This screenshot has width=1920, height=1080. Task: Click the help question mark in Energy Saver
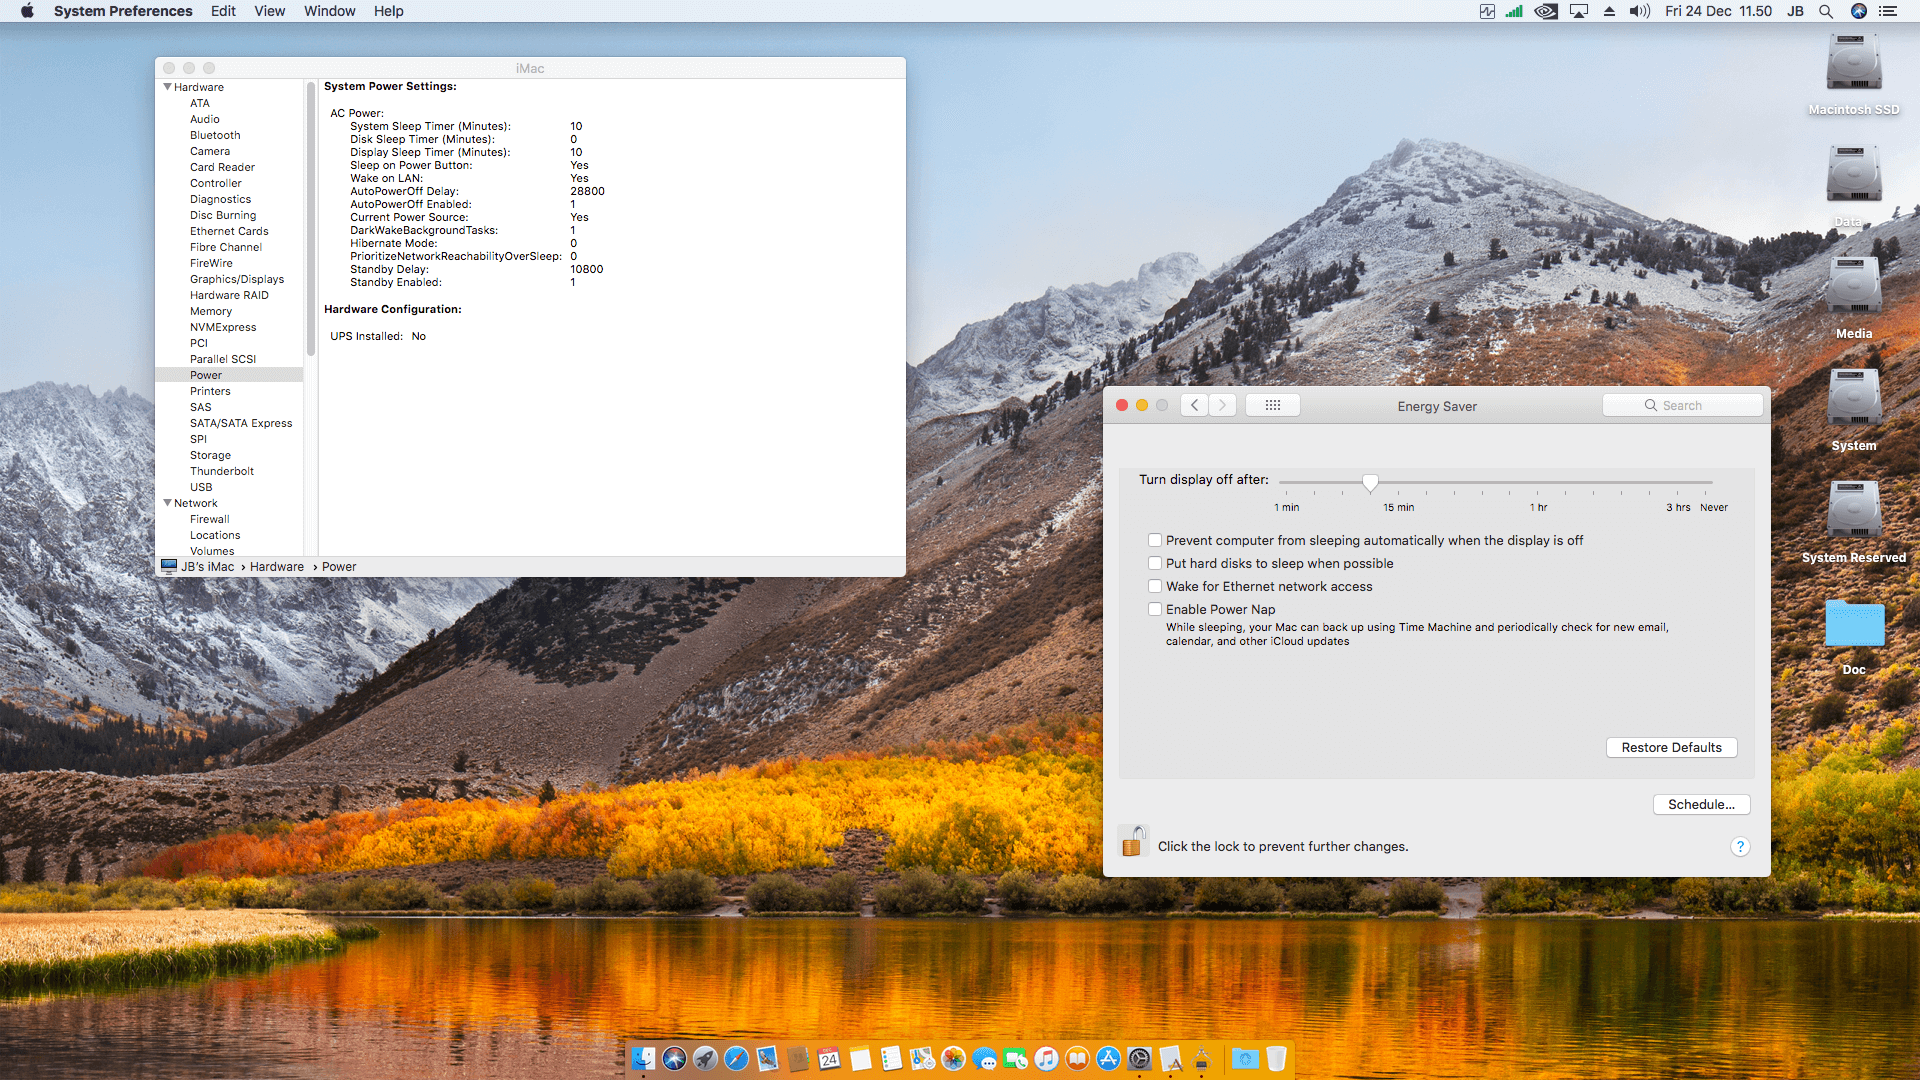tap(1740, 847)
